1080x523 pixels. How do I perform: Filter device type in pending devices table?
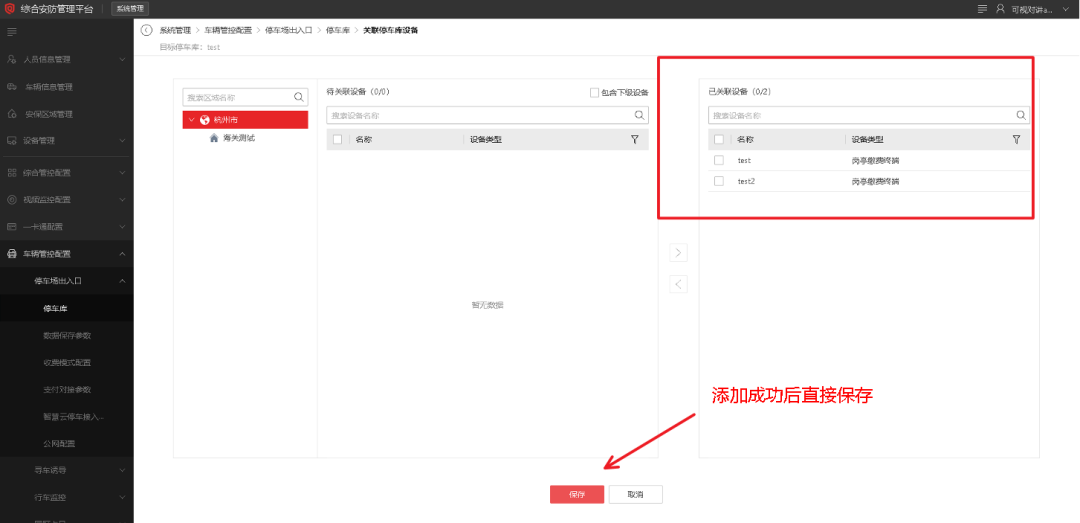634,139
